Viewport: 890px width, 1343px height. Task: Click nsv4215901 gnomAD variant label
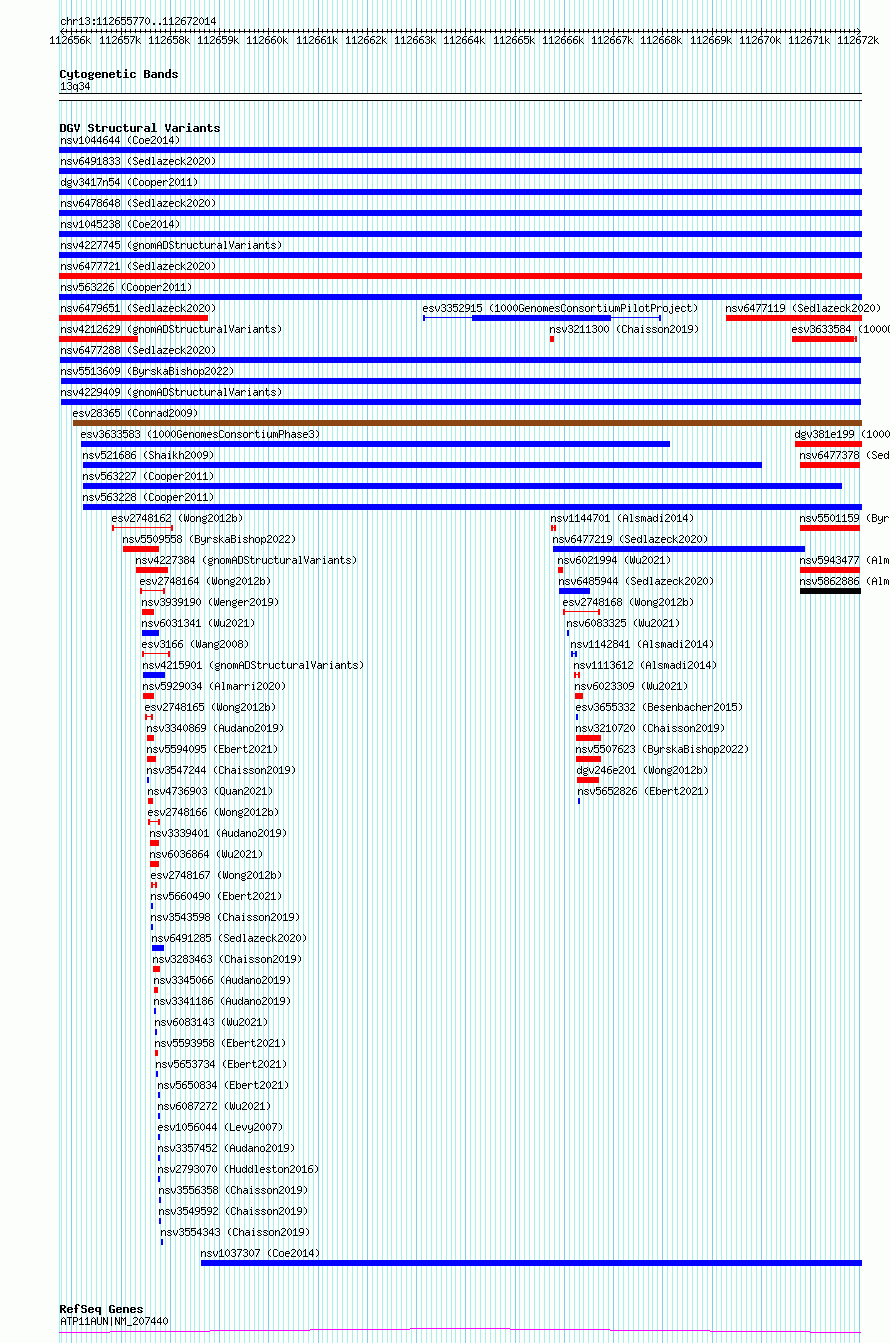(253, 665)
